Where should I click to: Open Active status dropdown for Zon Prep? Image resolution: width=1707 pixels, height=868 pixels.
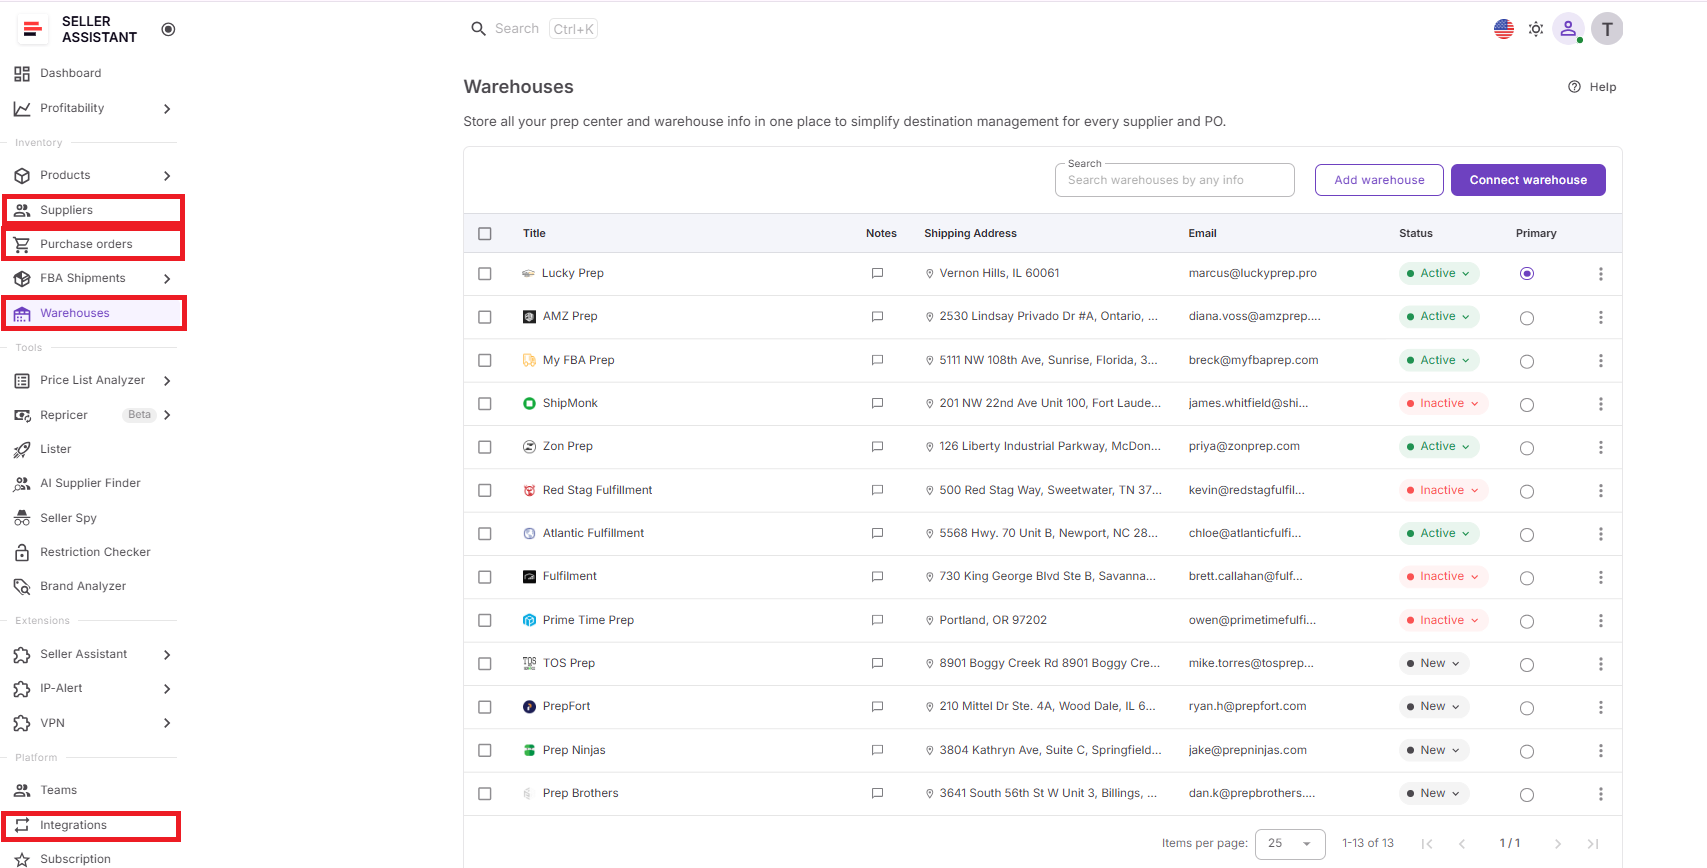[1438, 447]
